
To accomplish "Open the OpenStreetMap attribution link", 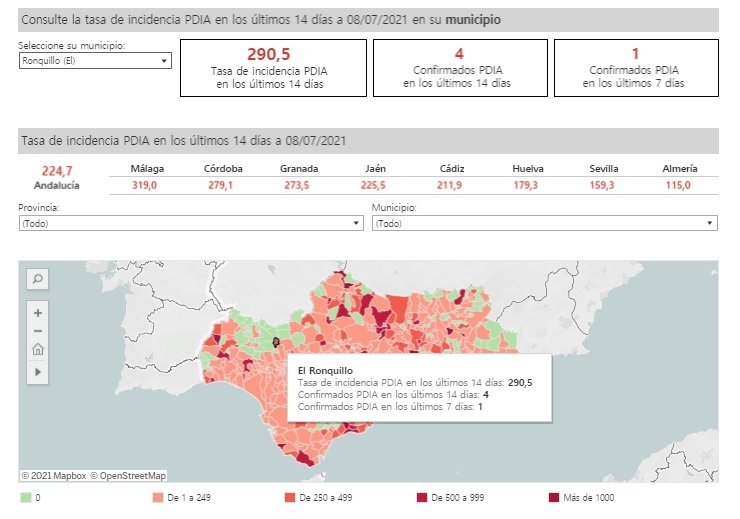I will 128,476.
